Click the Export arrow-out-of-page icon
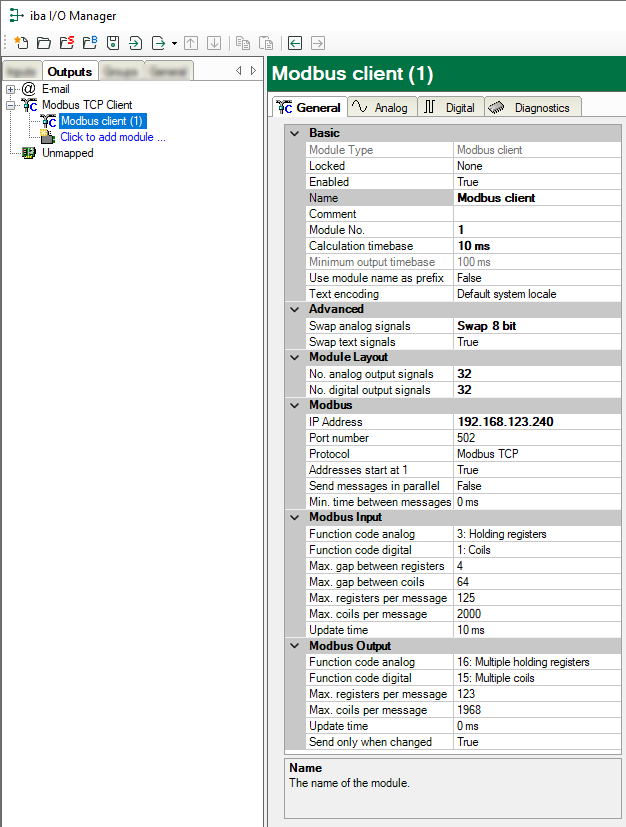Image resolution: width=626 pixels, height=827 pixels. (x=158, y=43)
